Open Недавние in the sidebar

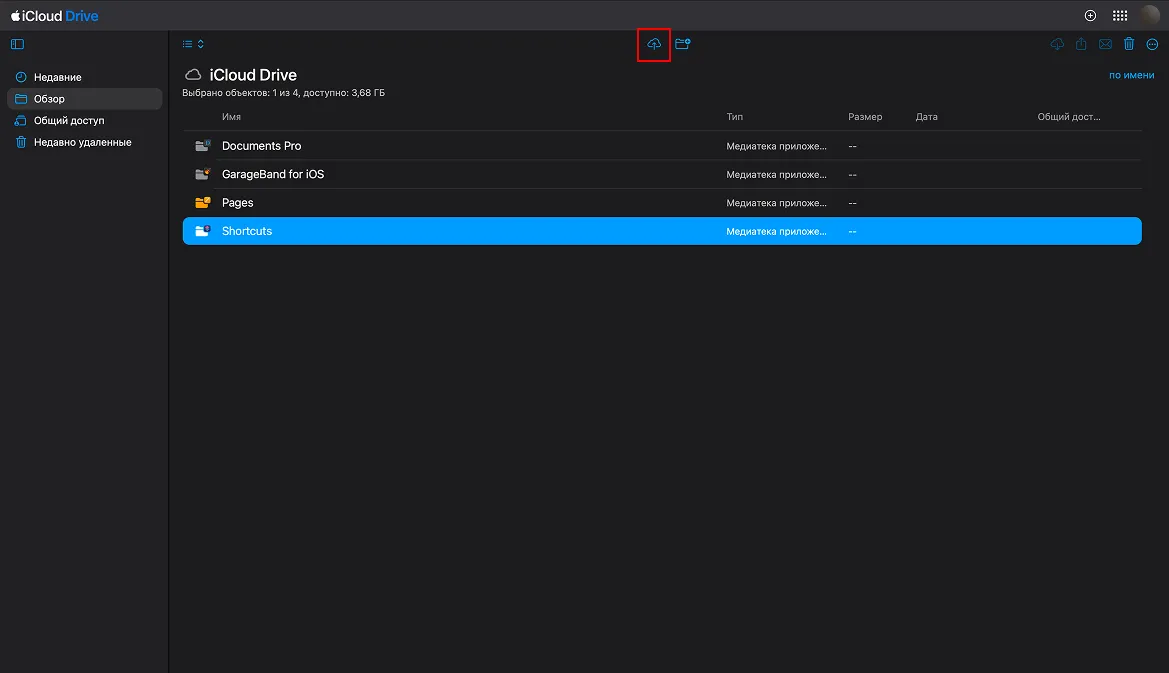[x=84, y=77]
